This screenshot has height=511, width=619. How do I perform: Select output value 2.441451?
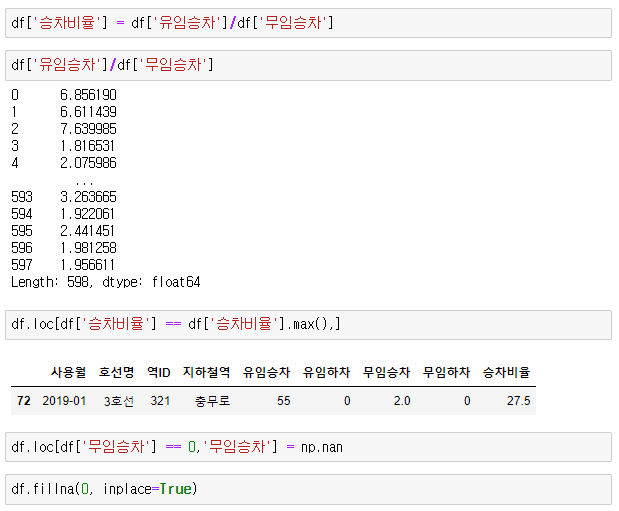coord(88,231)
